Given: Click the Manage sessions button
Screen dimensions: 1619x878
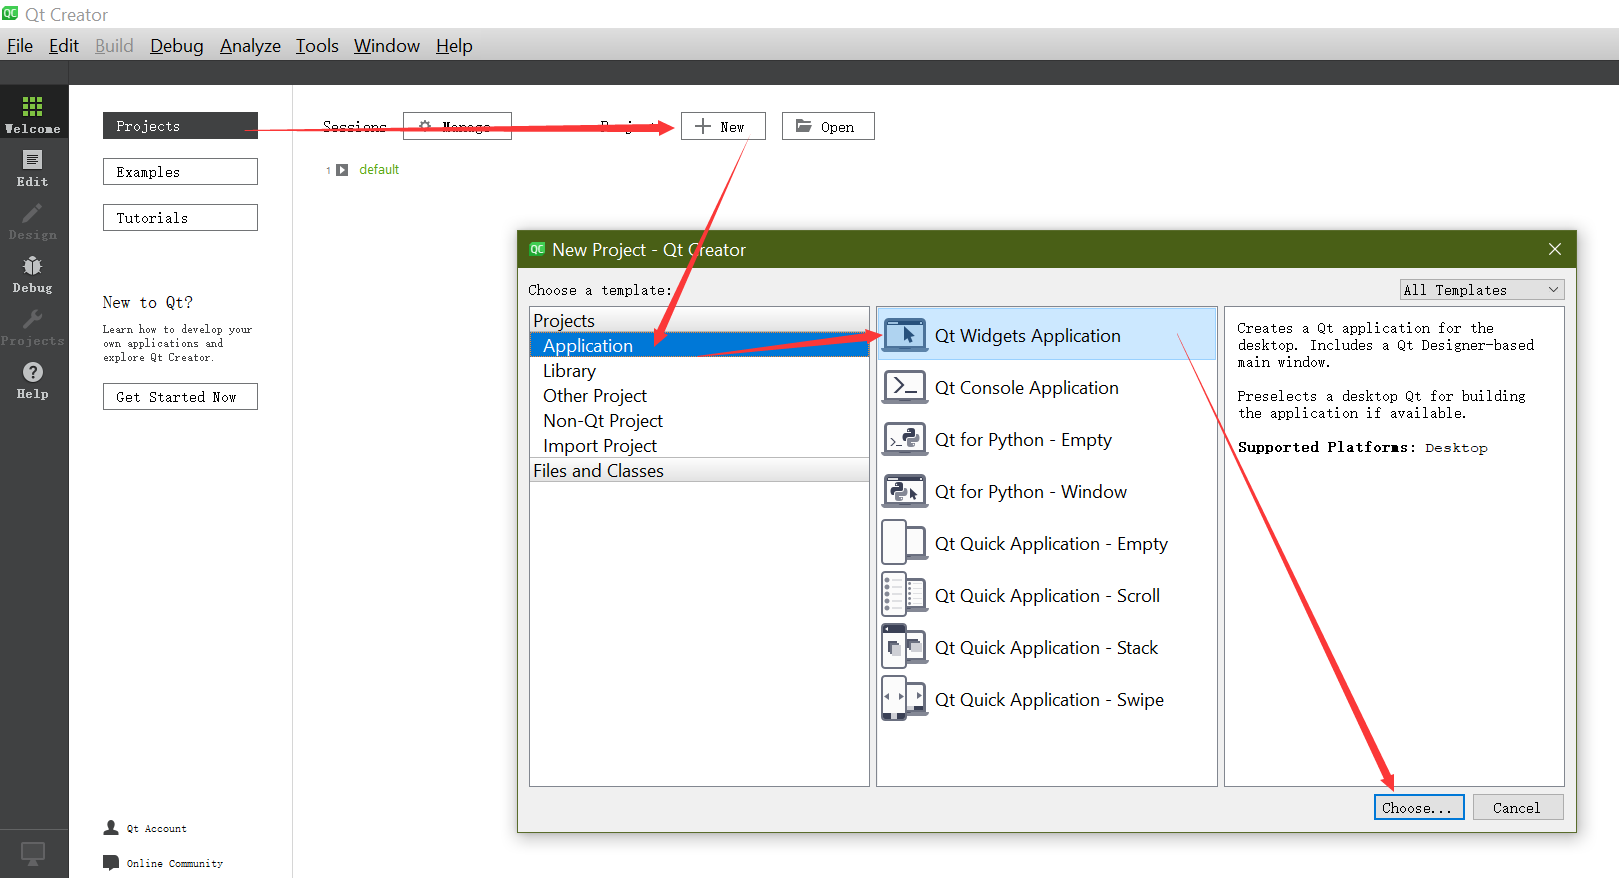Looking at the screenshot, I should point(457,127).
